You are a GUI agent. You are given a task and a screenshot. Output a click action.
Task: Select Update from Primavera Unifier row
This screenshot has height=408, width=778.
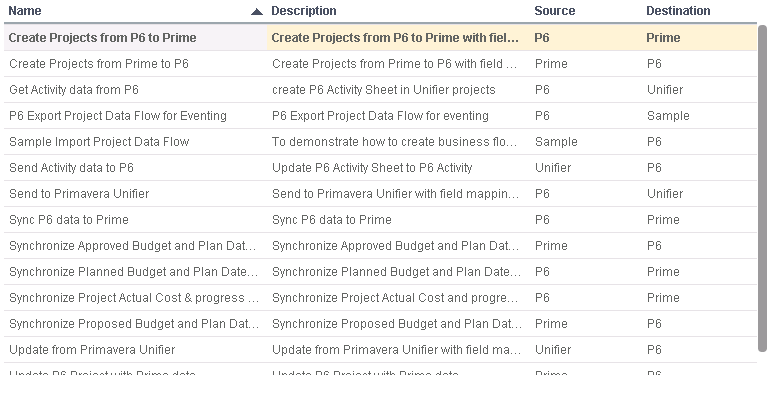tap(91, 350)
